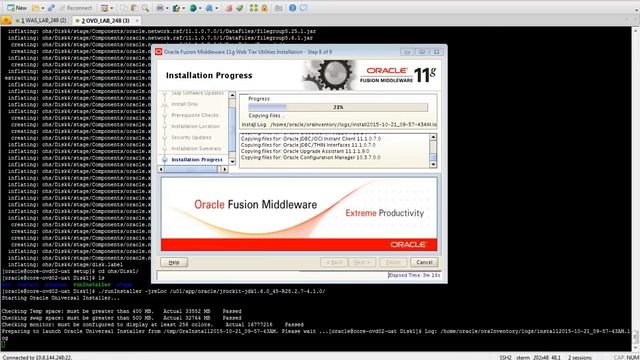The height and width of the screenshot is (360, 640).
Task: Open the session properties icon in toolbar
Action: [104, 8]
